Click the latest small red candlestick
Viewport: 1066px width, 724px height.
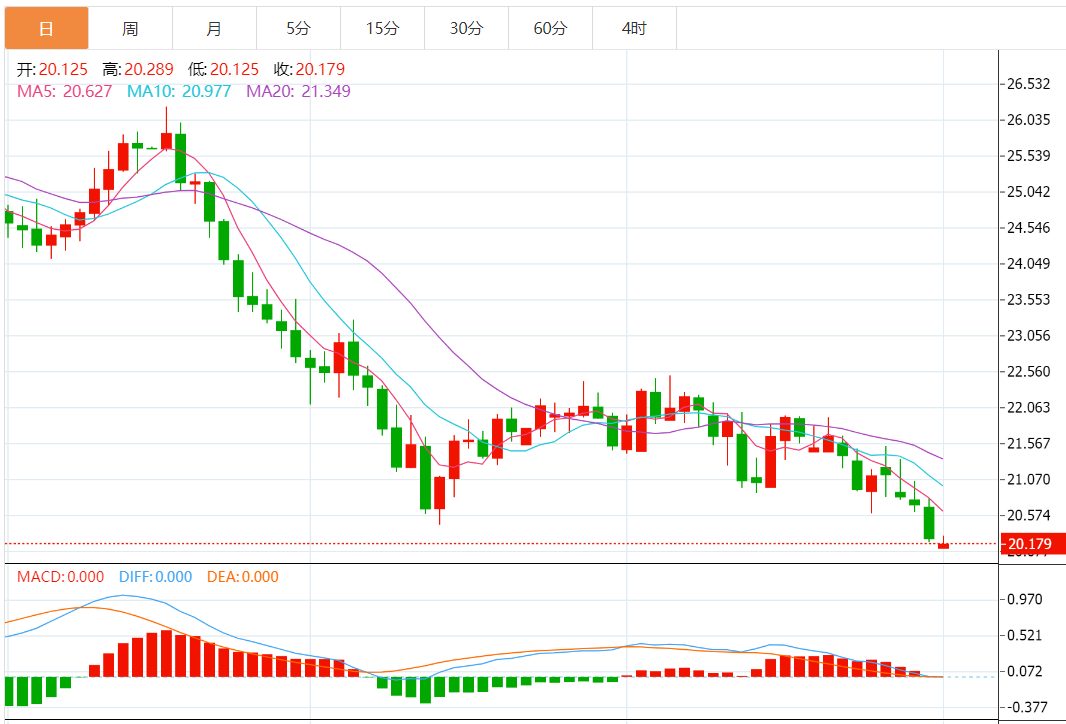(x=944, y=544)
